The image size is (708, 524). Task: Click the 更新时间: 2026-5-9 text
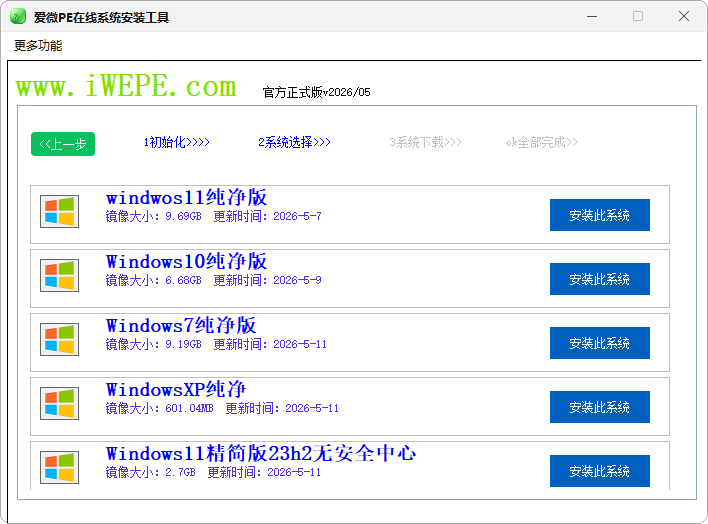[267, 281]
